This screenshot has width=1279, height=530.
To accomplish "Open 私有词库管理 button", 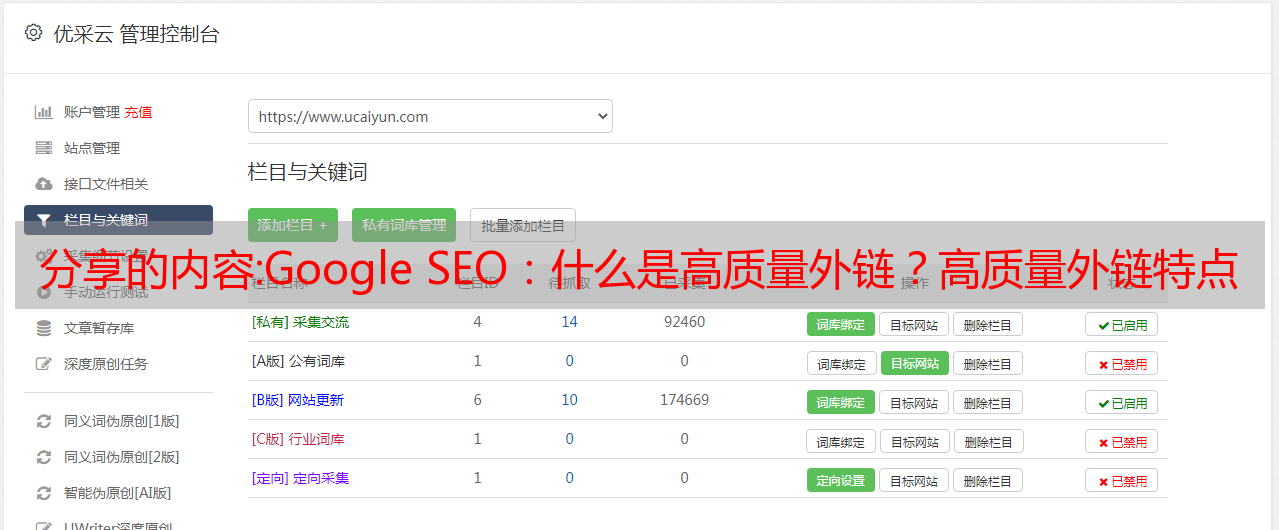I will coord(404,225).
